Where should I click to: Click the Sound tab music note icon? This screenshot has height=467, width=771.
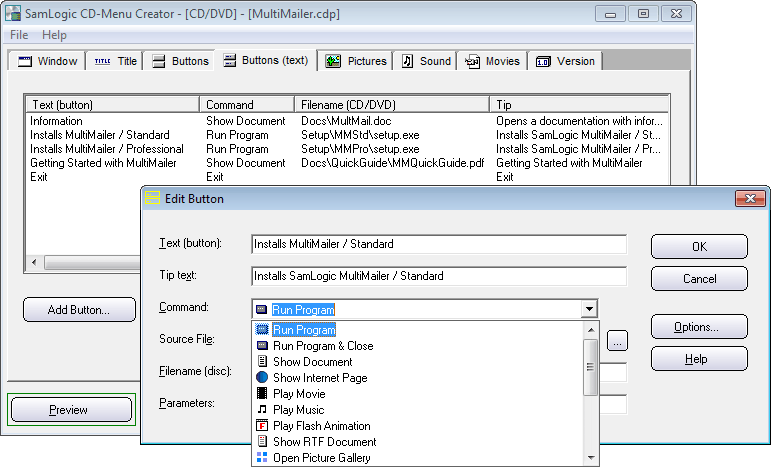pos(407,61)
